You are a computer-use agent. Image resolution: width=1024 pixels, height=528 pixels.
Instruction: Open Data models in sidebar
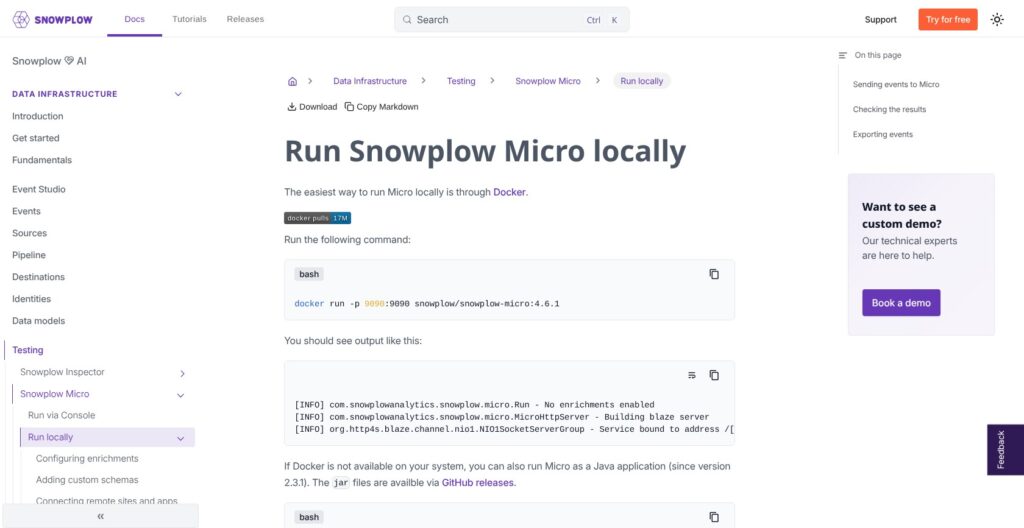tap(39, 321)
